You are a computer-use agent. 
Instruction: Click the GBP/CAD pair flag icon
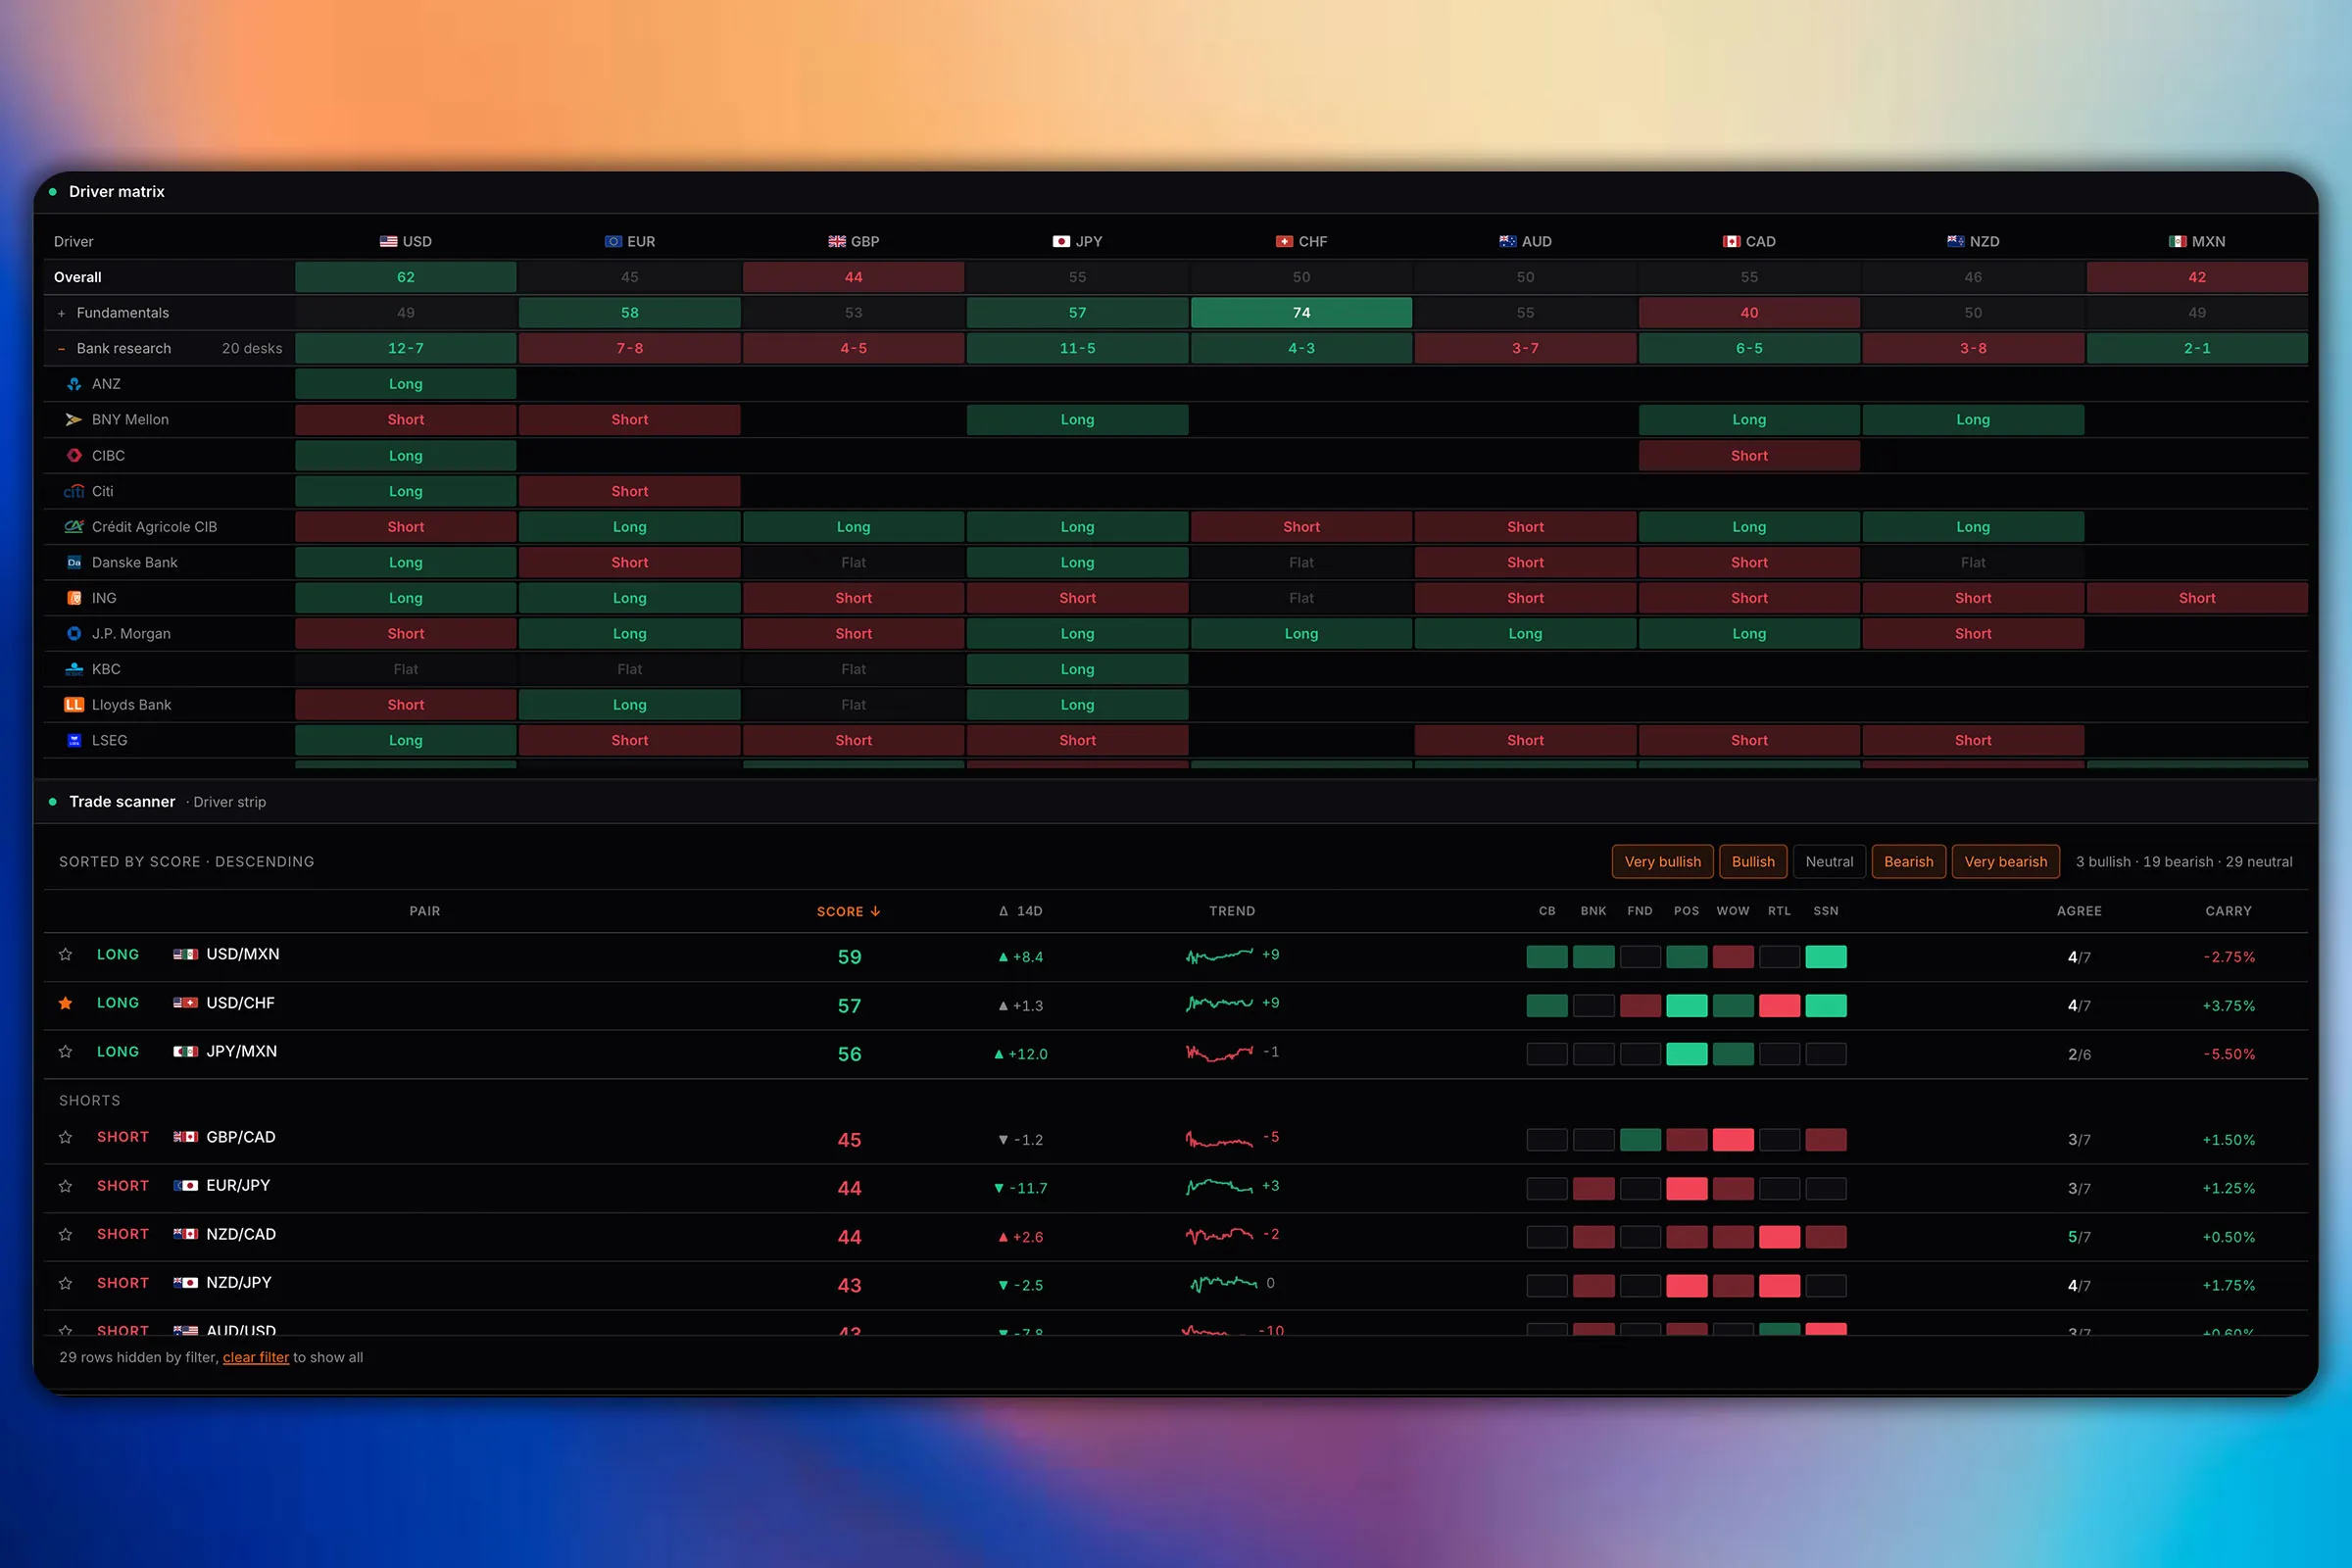click(x=186, y=1138)
